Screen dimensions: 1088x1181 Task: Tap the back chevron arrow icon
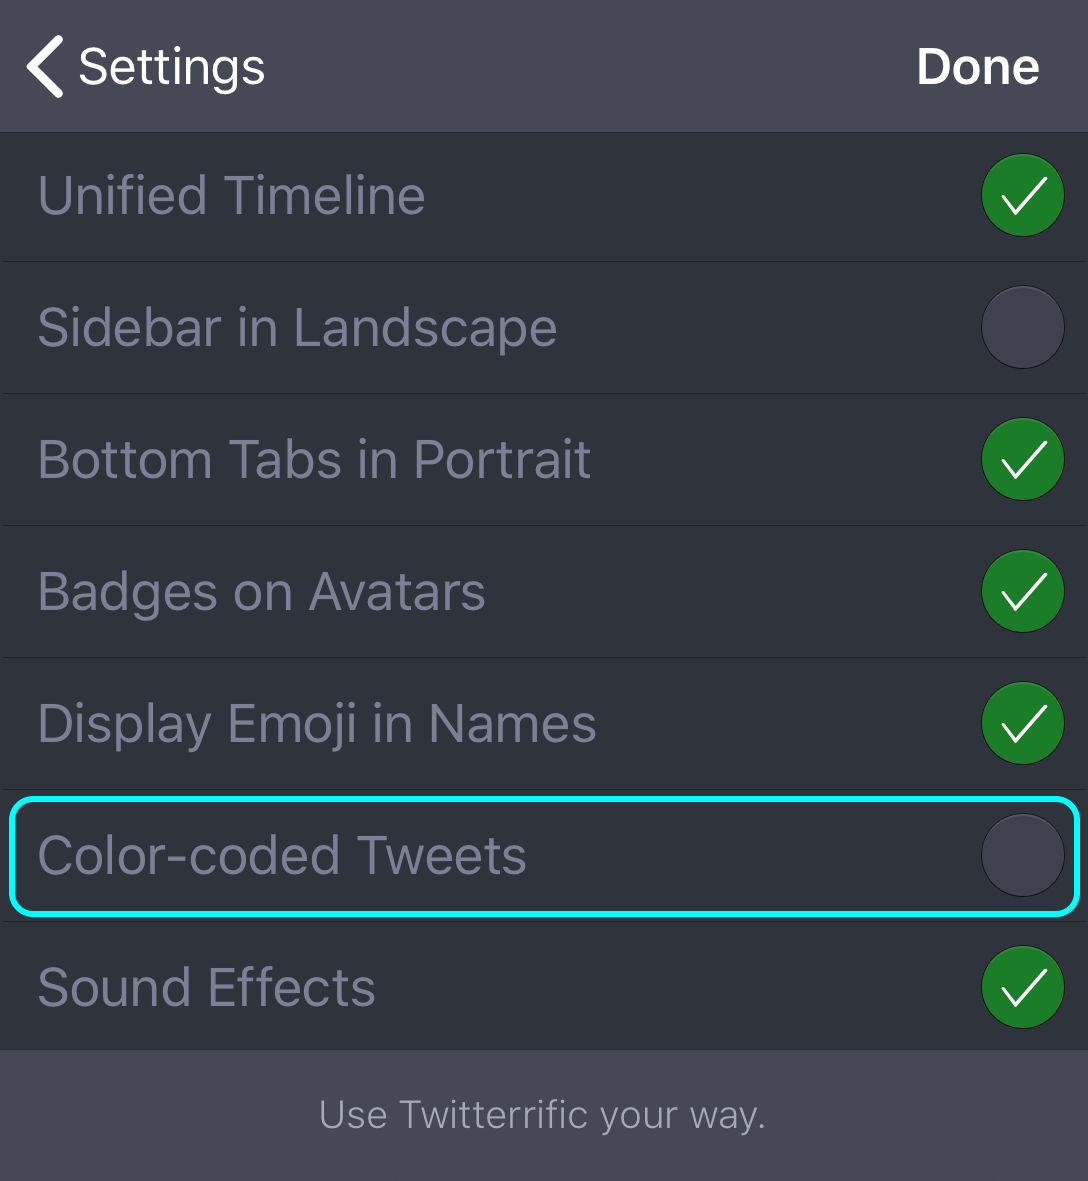45,67
